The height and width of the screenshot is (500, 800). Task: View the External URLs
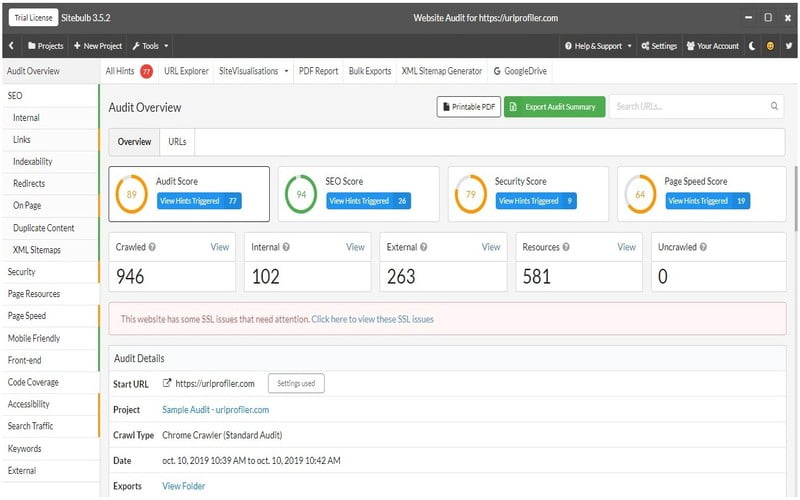tap(491, 247)
